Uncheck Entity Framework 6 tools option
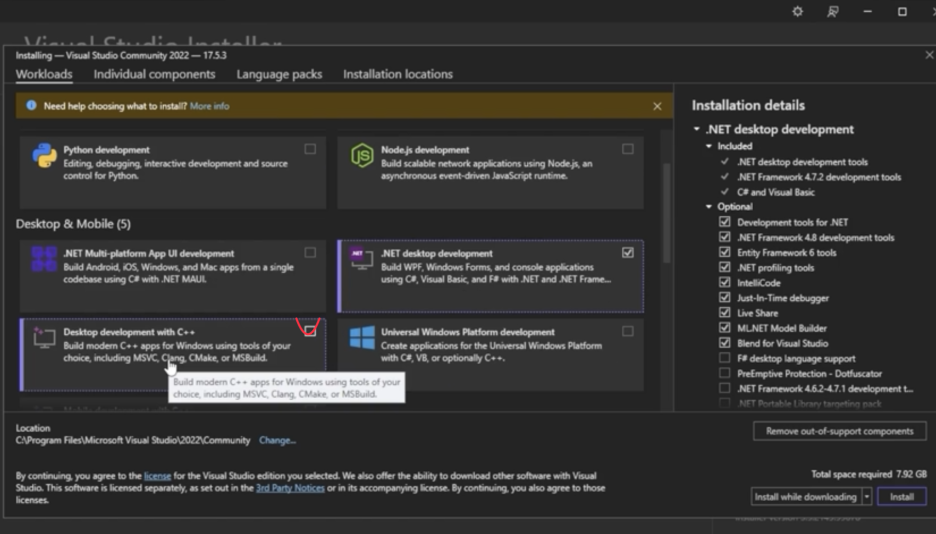The image size is (936, 534). (725, 252)
